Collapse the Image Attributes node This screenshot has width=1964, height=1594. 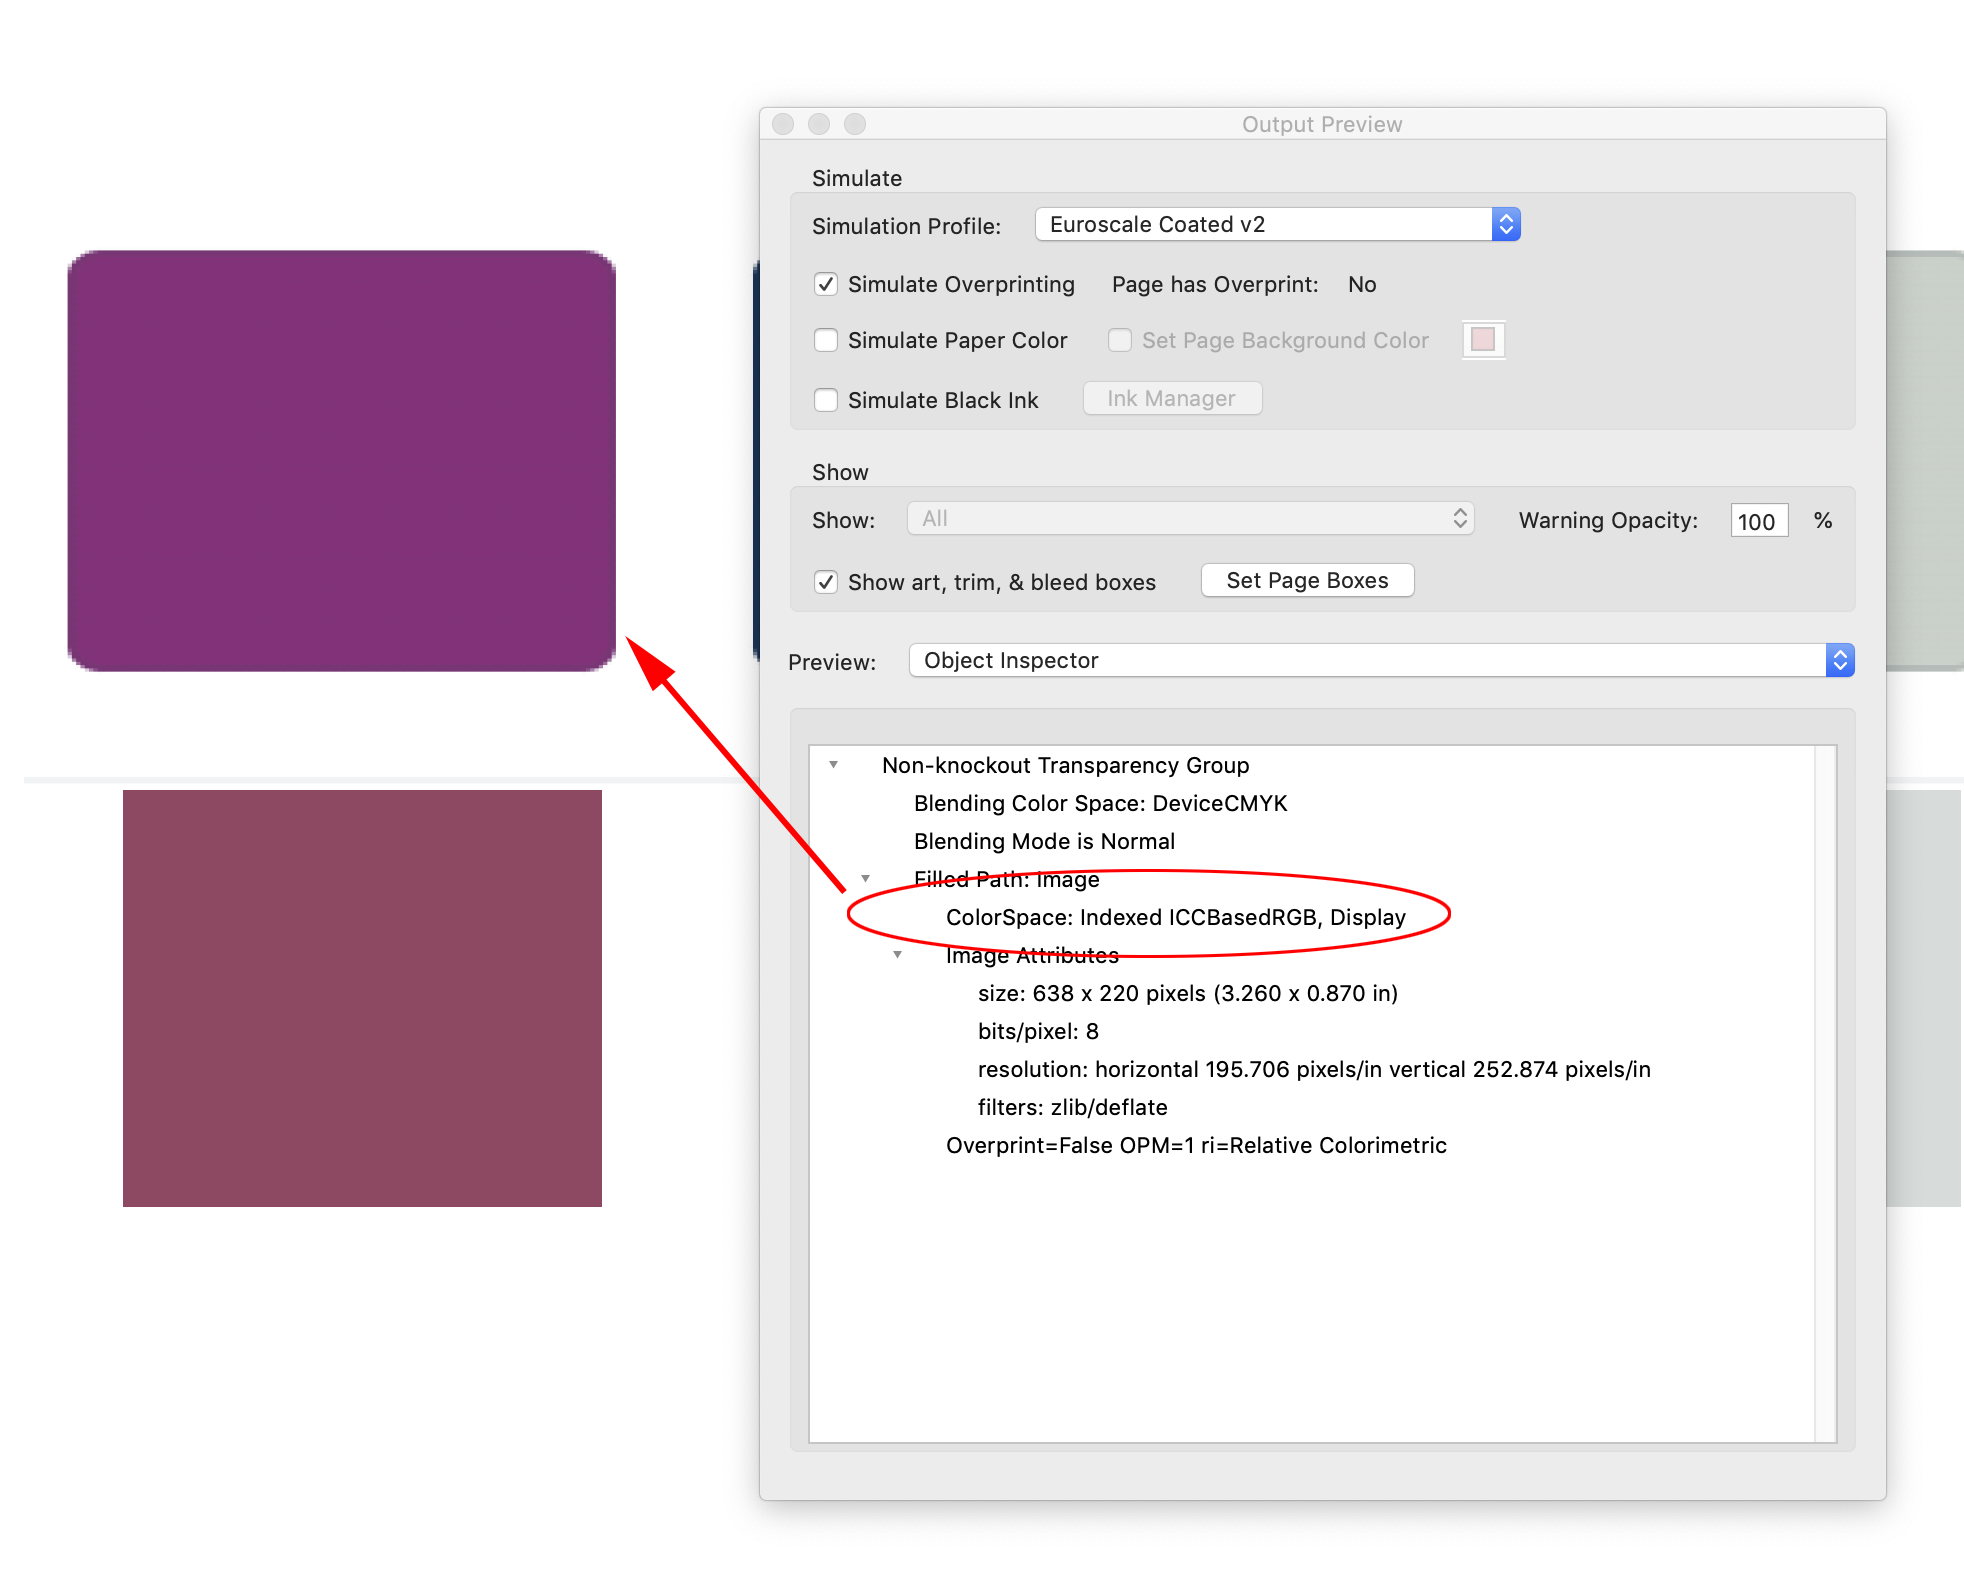(897, 955)
